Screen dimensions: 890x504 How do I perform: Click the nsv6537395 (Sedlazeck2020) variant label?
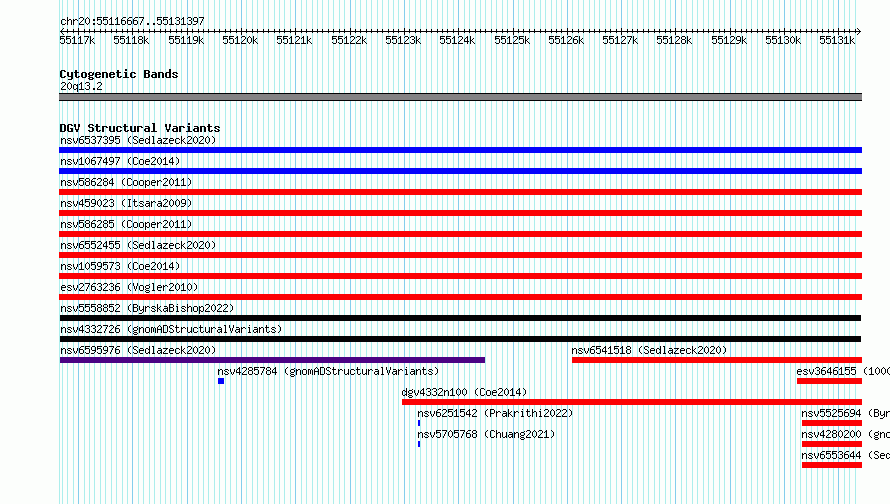coord(138,140)
